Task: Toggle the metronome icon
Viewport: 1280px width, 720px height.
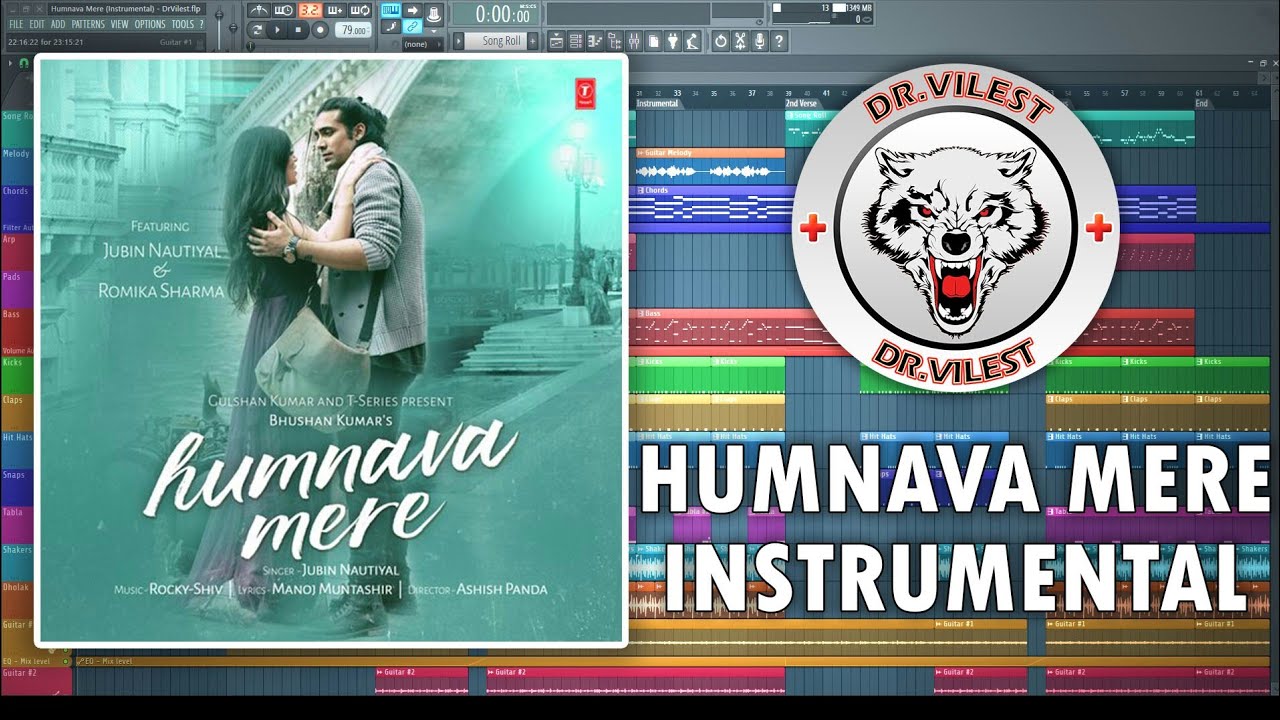Action: pos(259,10)
